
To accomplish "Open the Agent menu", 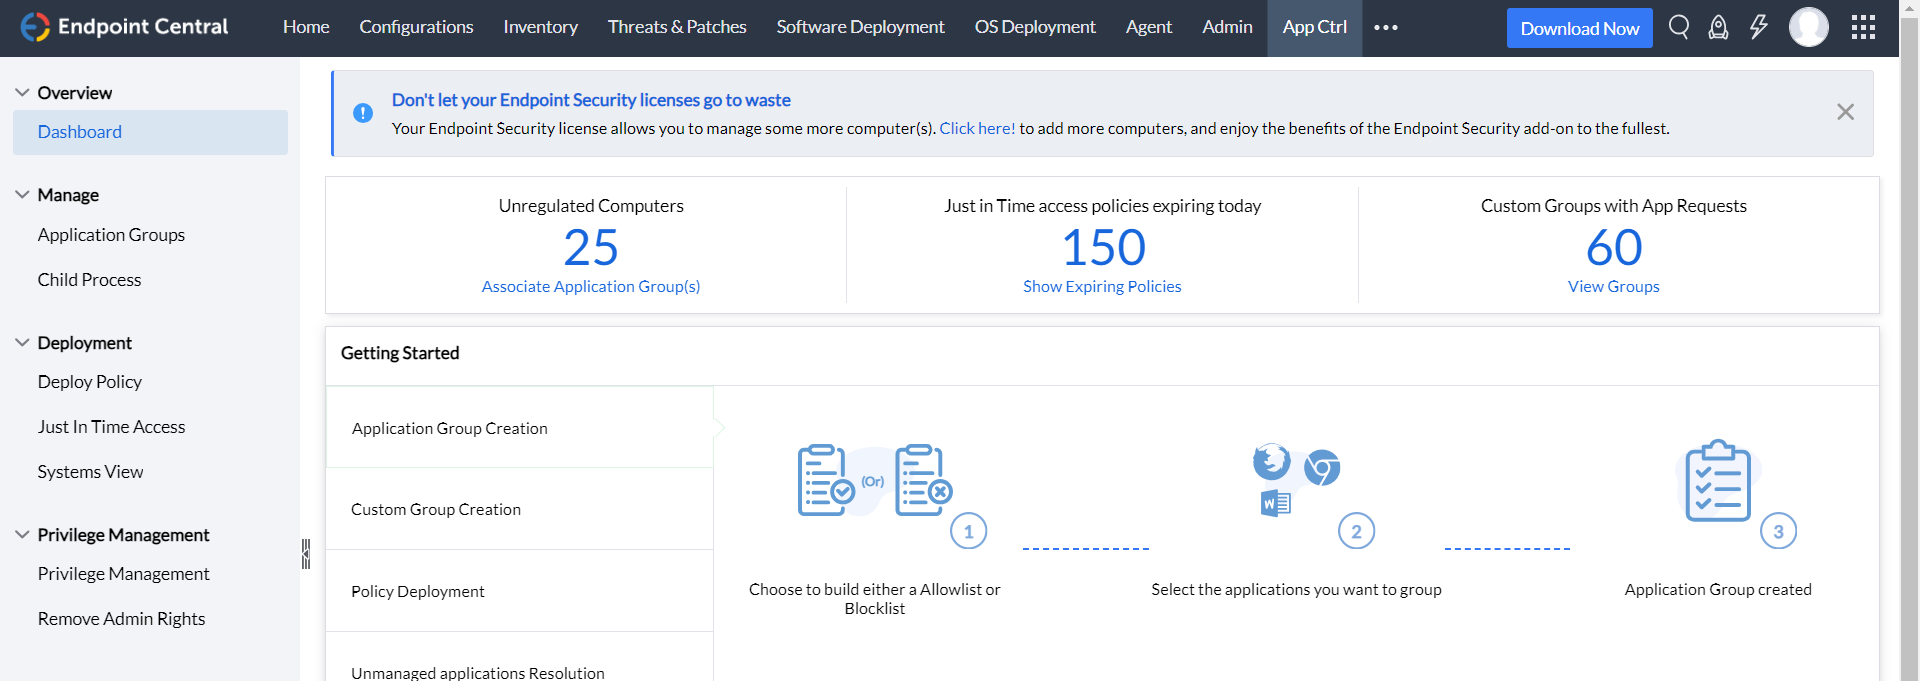I will (x=1148, y=27).
